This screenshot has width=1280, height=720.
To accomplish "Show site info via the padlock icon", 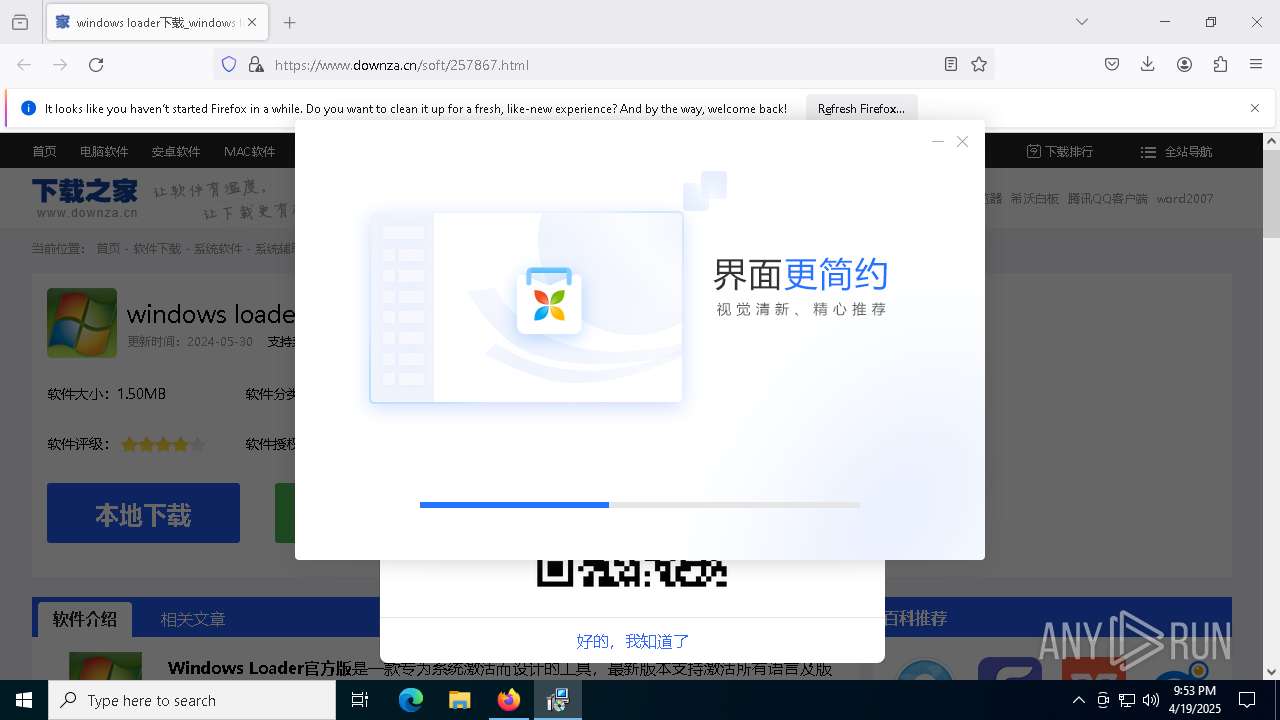I will click(256, 64).
